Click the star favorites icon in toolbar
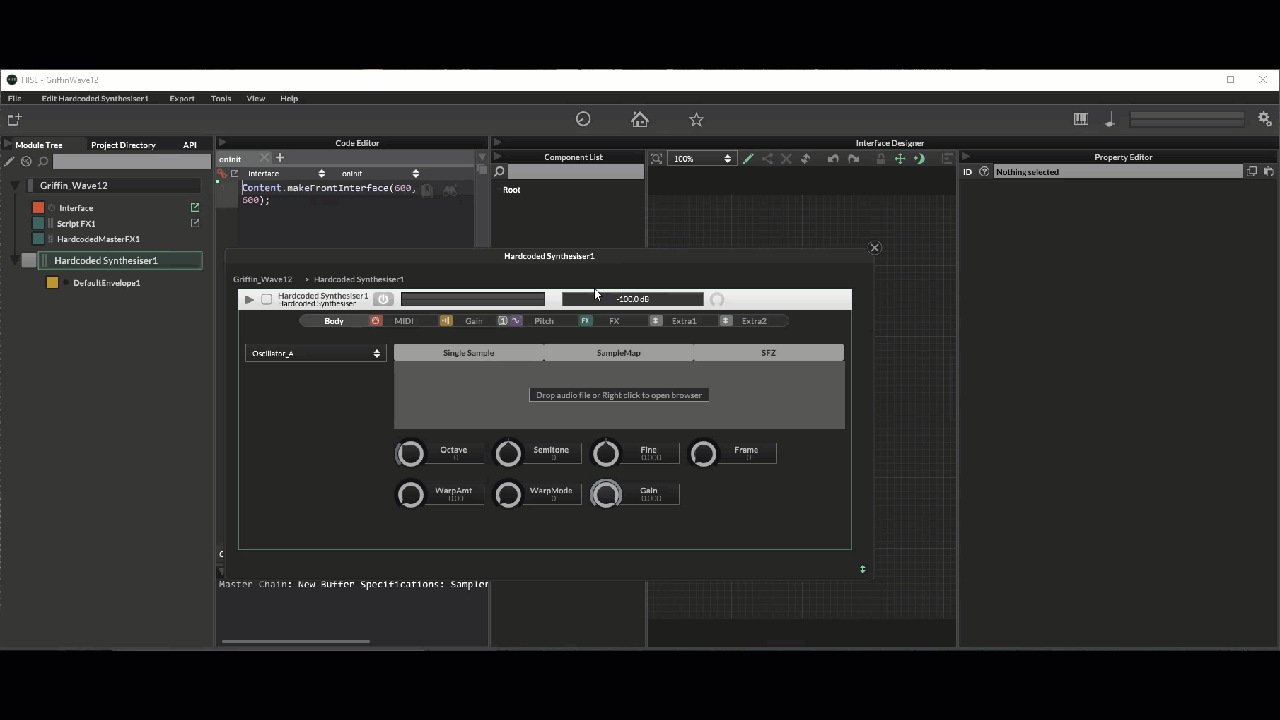 [696, 119]
